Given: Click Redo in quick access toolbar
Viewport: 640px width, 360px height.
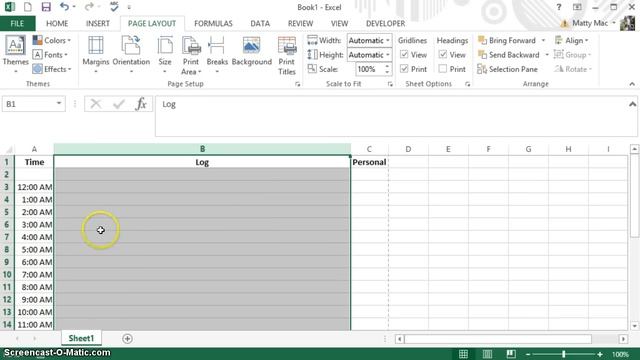Looking at the screenshot, I should (x=89, y=7).
